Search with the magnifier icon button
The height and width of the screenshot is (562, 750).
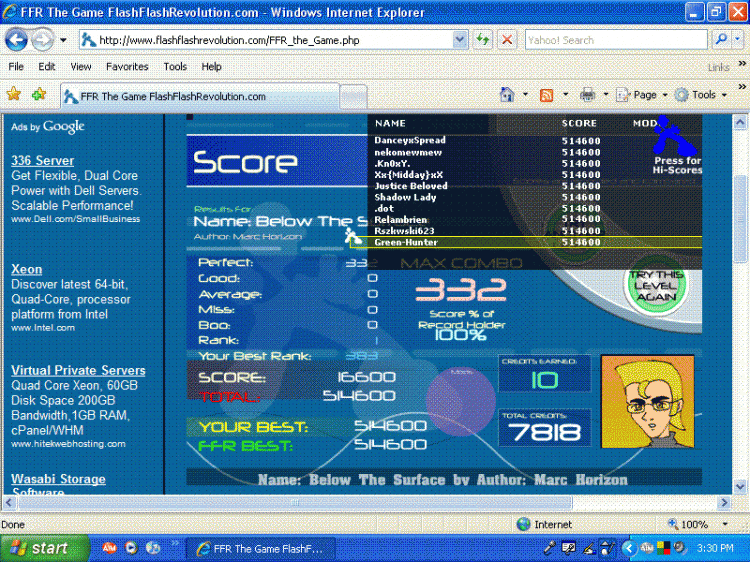point(721,40)
